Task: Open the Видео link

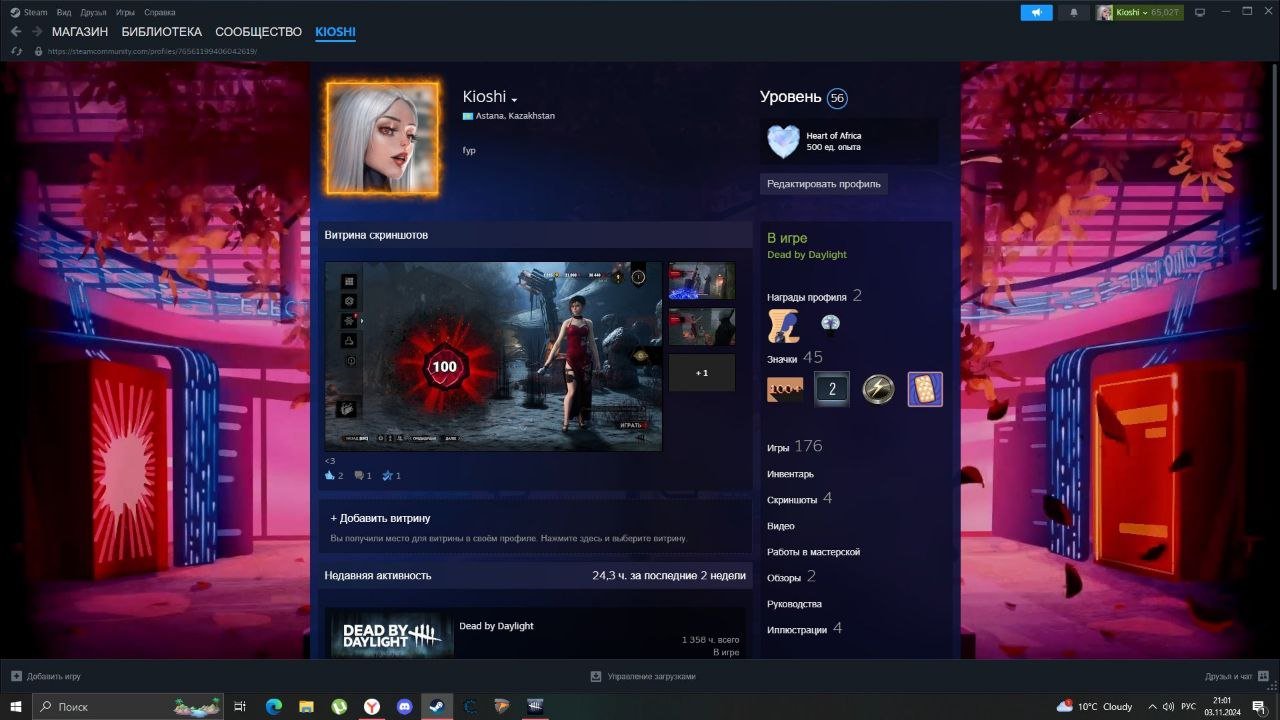Action: (x=781, y=526)
